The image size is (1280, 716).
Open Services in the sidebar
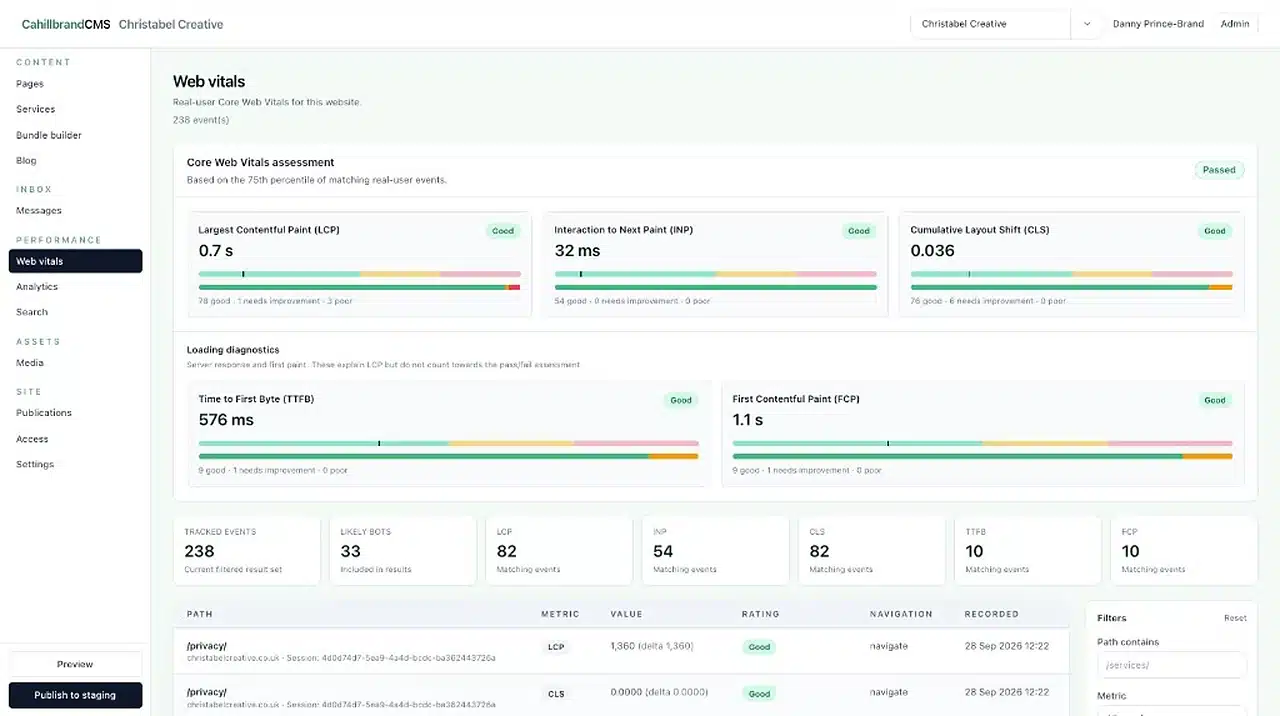pyautogui.click(x=35, y=109)
